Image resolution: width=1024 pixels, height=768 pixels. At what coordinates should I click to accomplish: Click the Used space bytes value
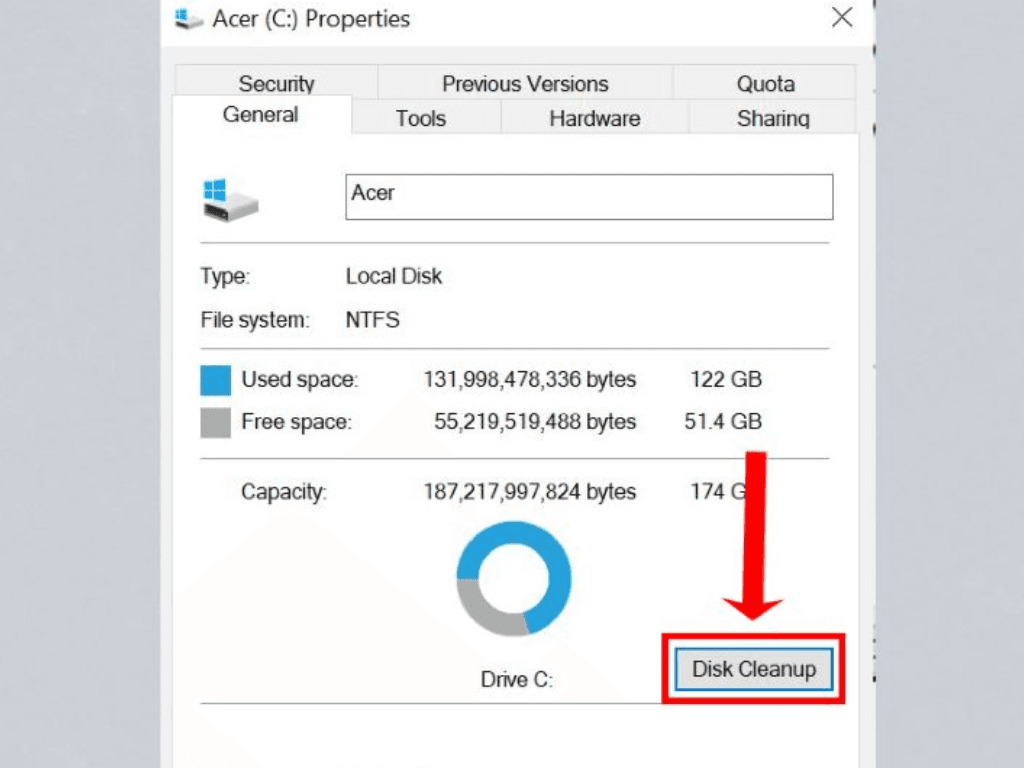(529, 380)
